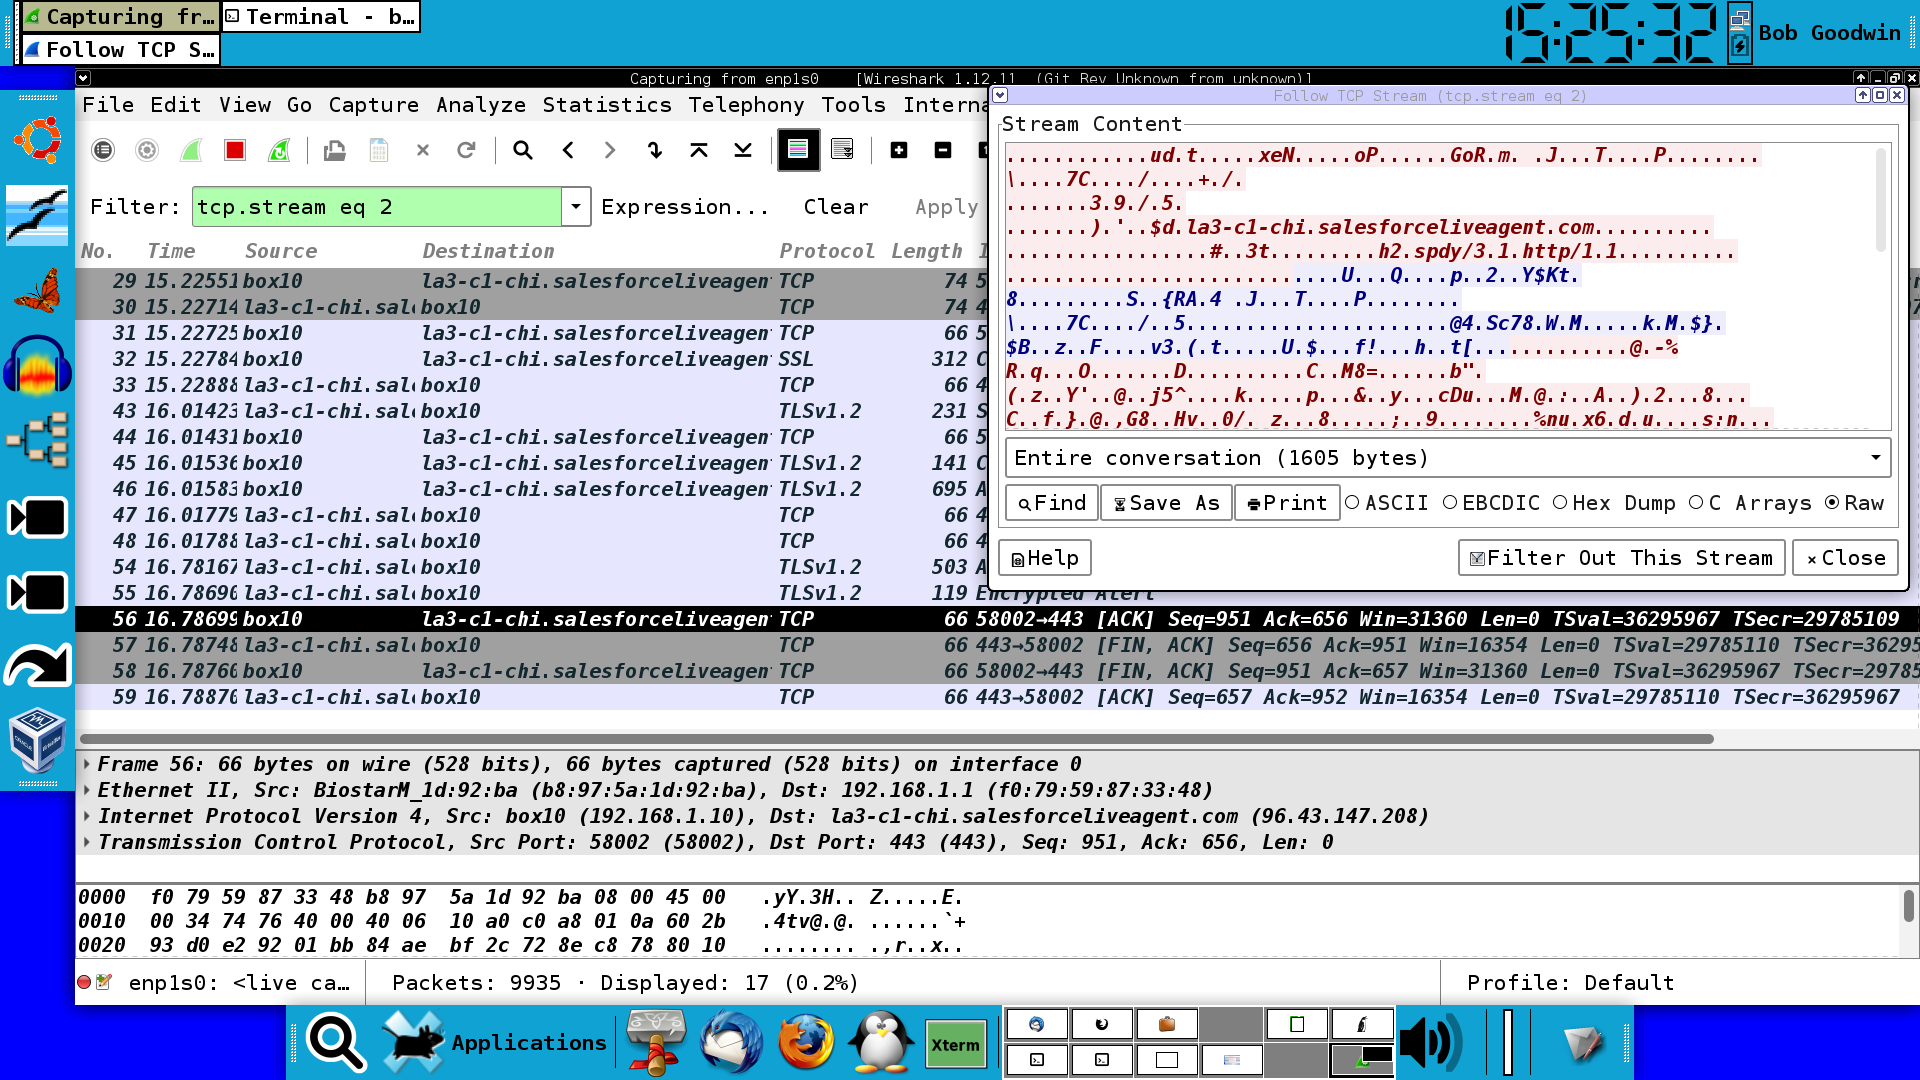Click the restart capture shark fin icon

pyautogui.click(x=280, y=150)
